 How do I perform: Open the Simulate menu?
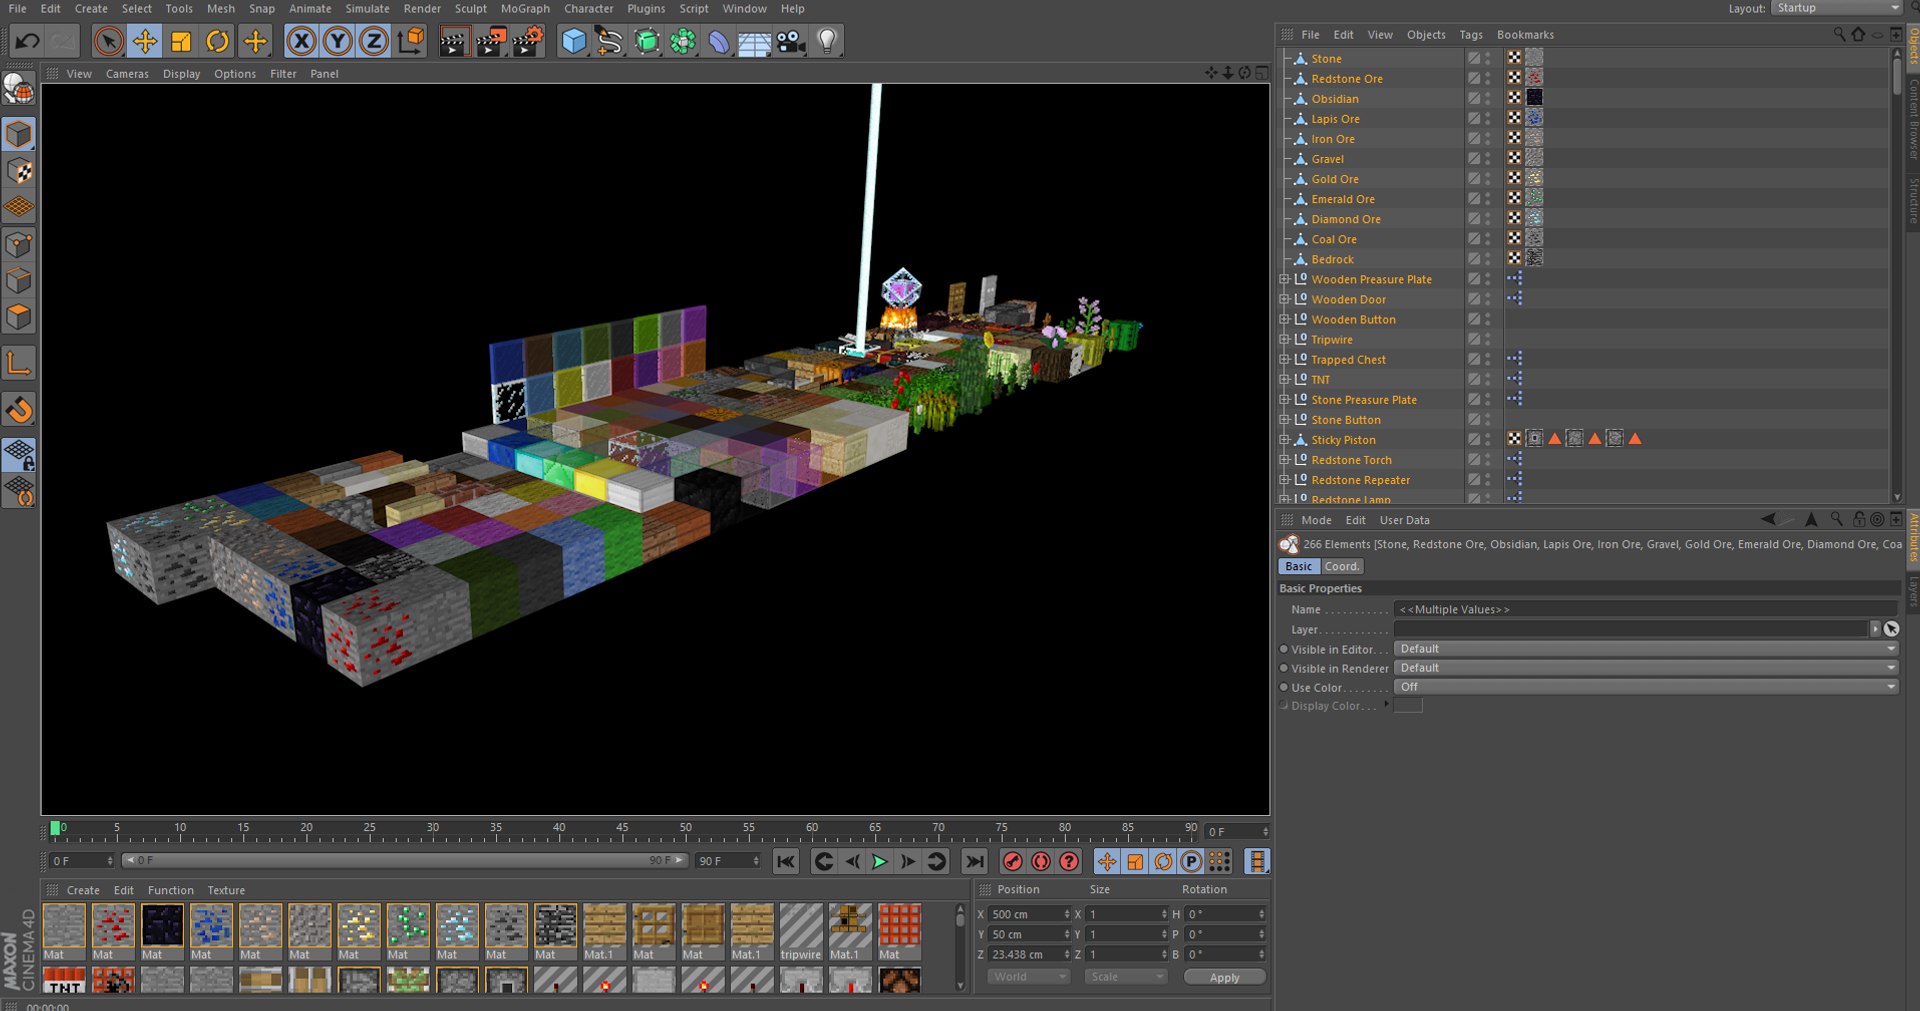coord(367,8)
